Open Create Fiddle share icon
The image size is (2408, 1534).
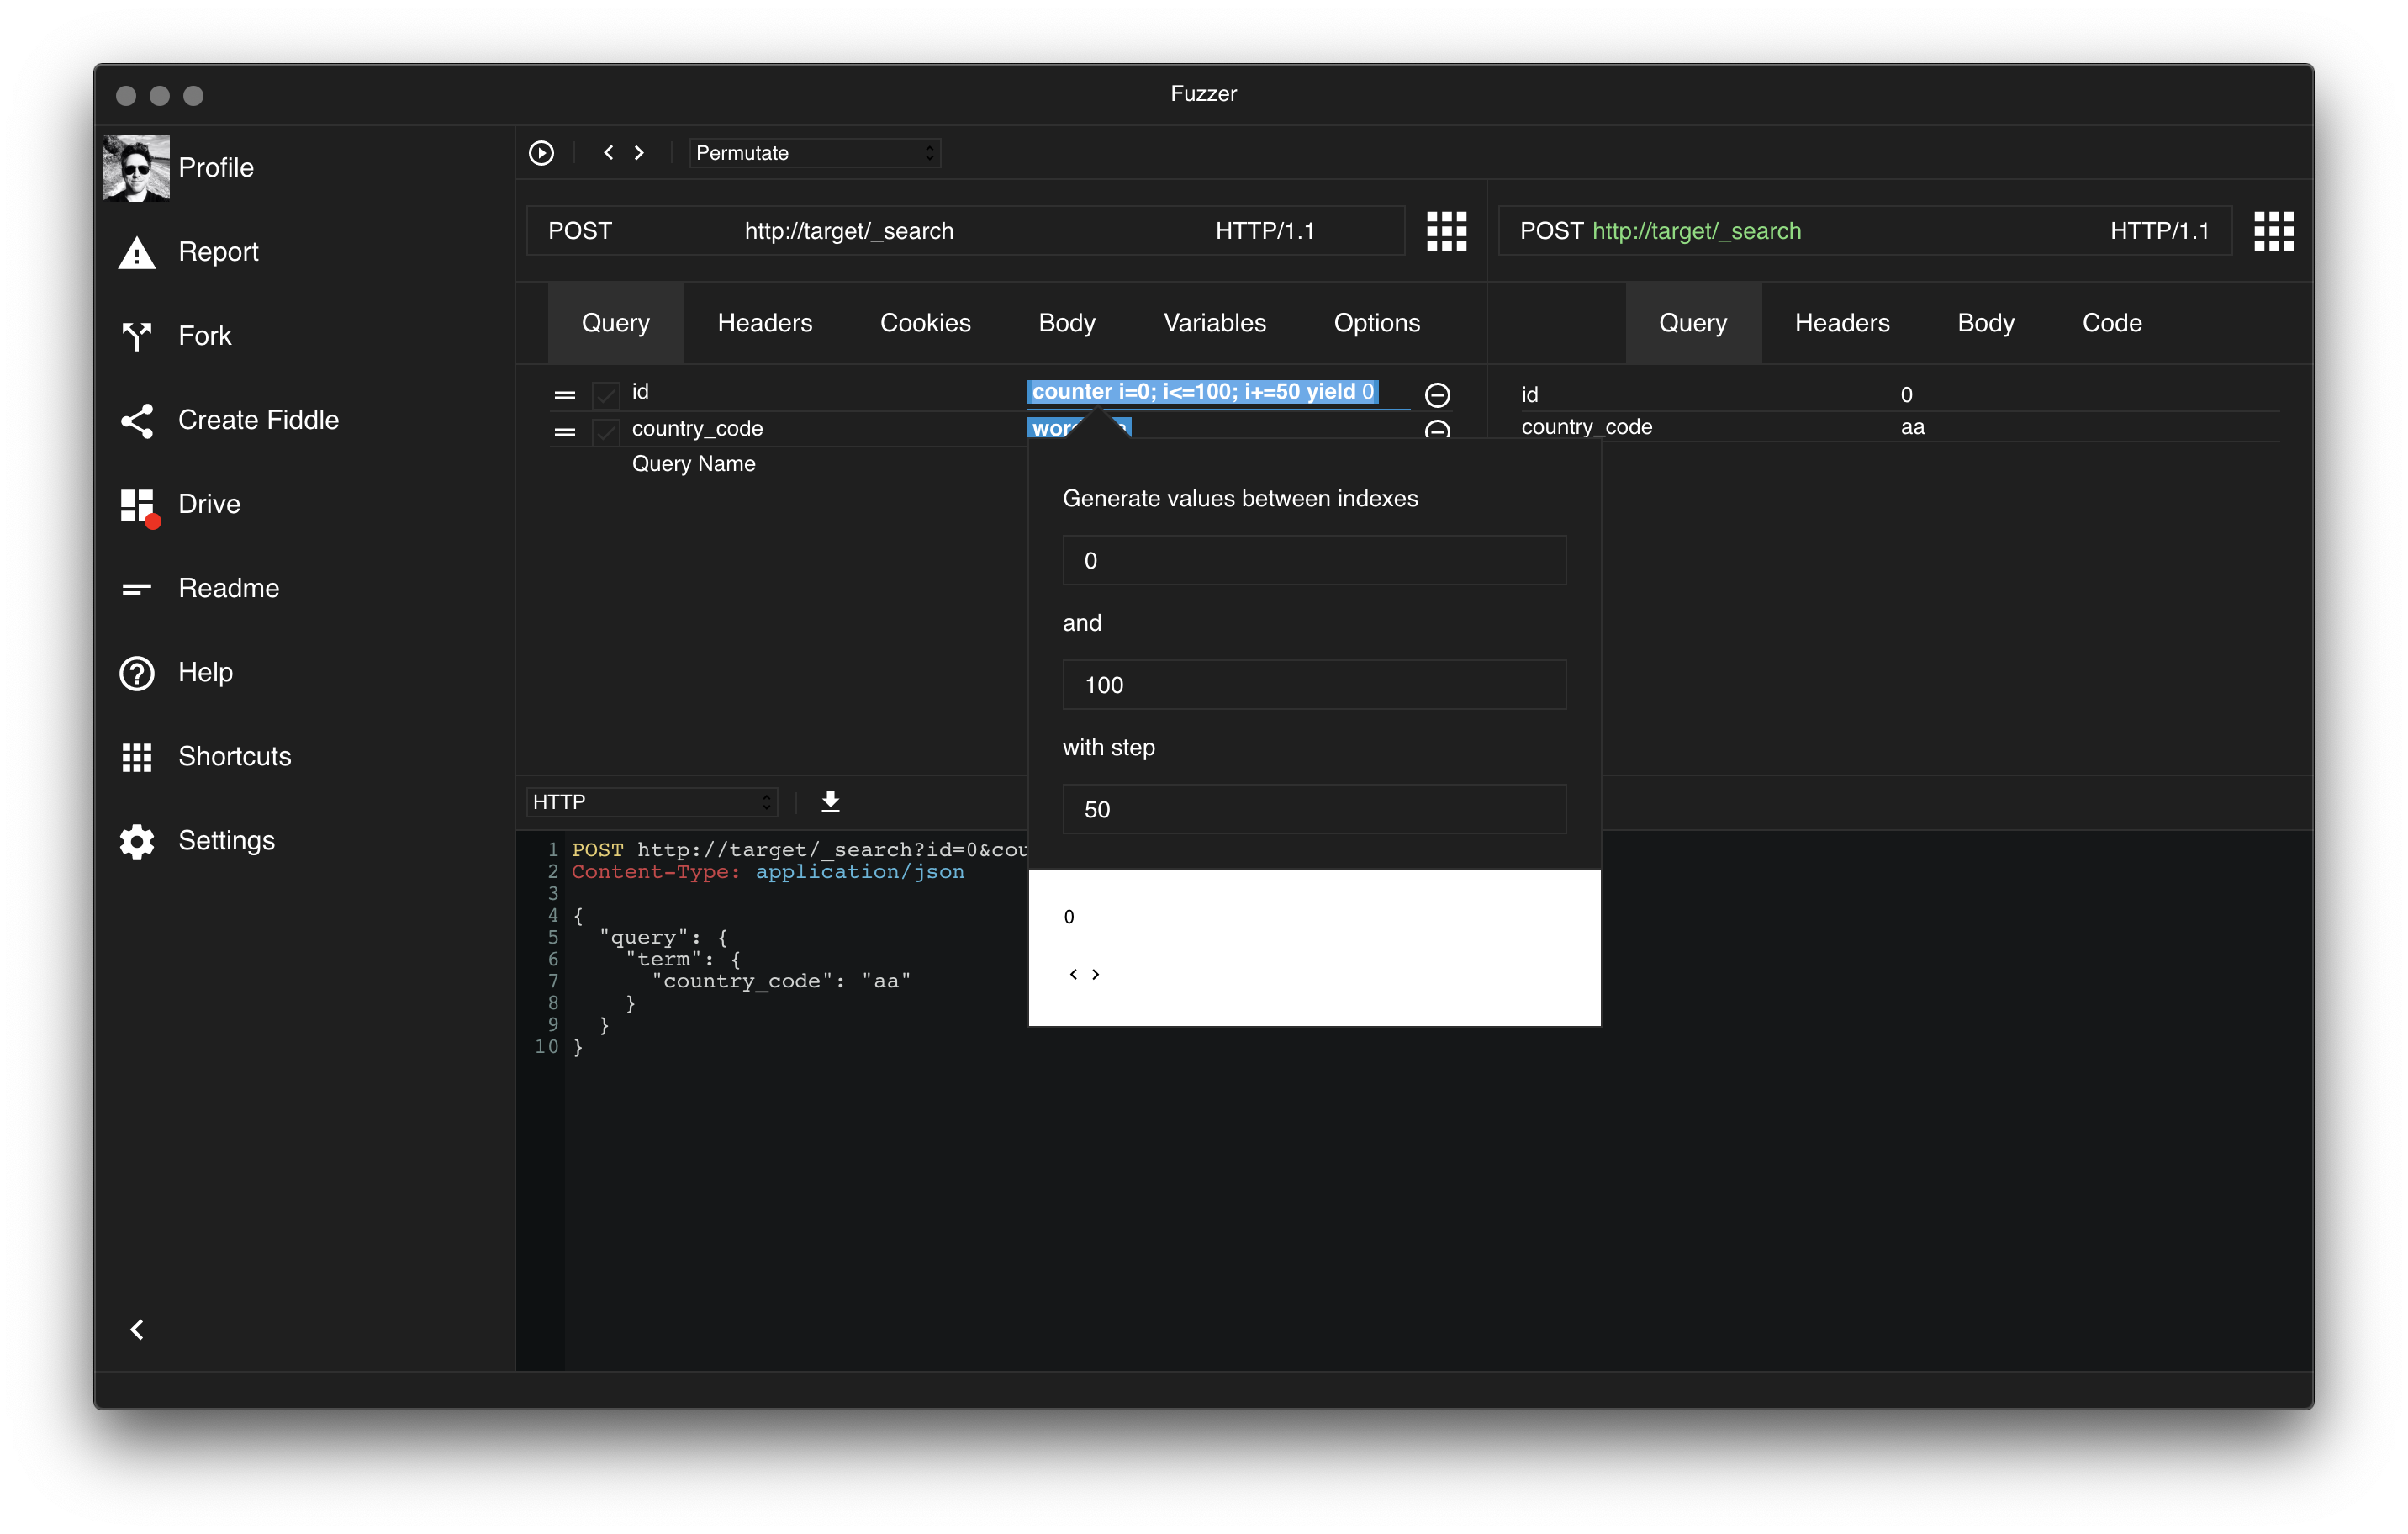pos(137,420)
